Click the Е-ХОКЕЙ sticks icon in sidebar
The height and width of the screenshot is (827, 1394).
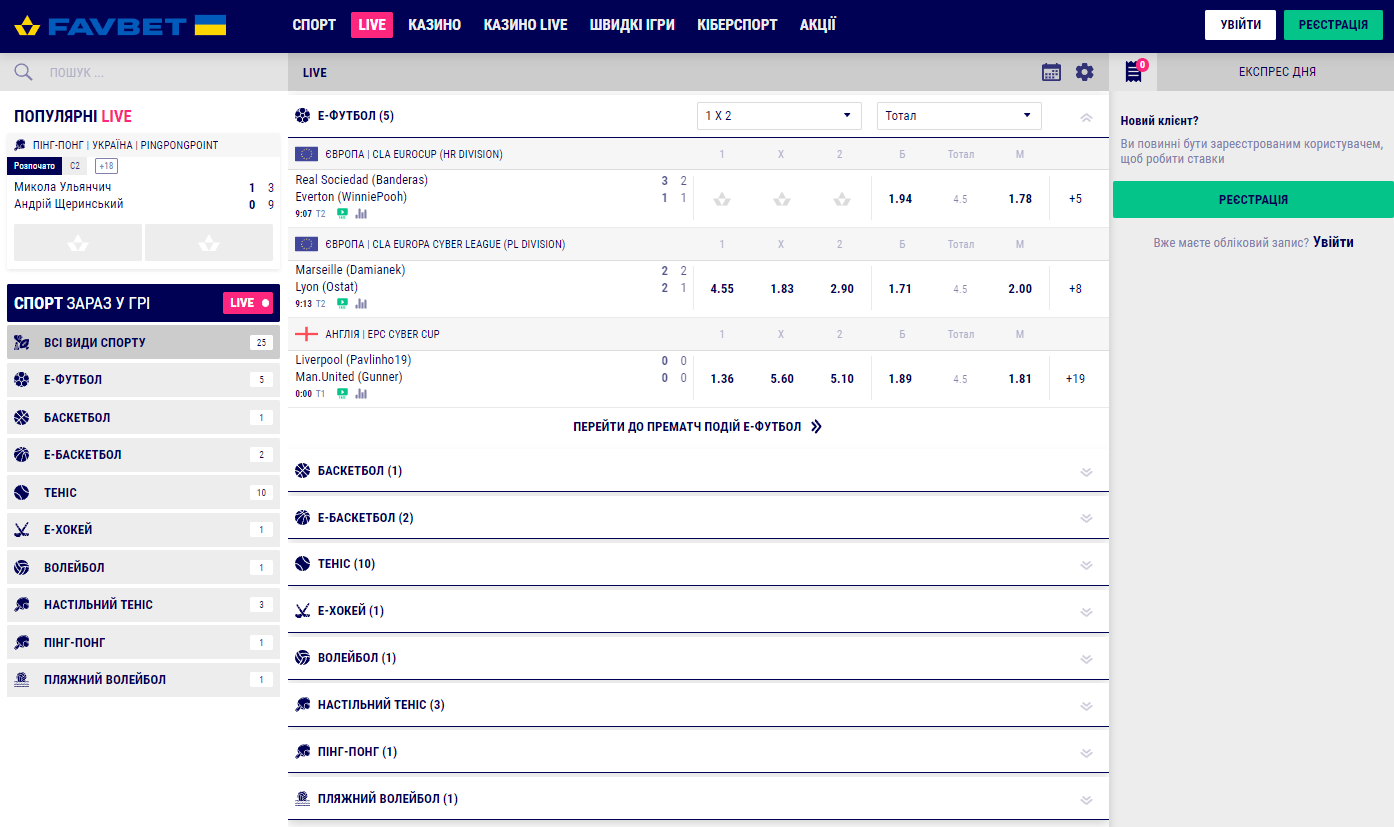point(21,530)
